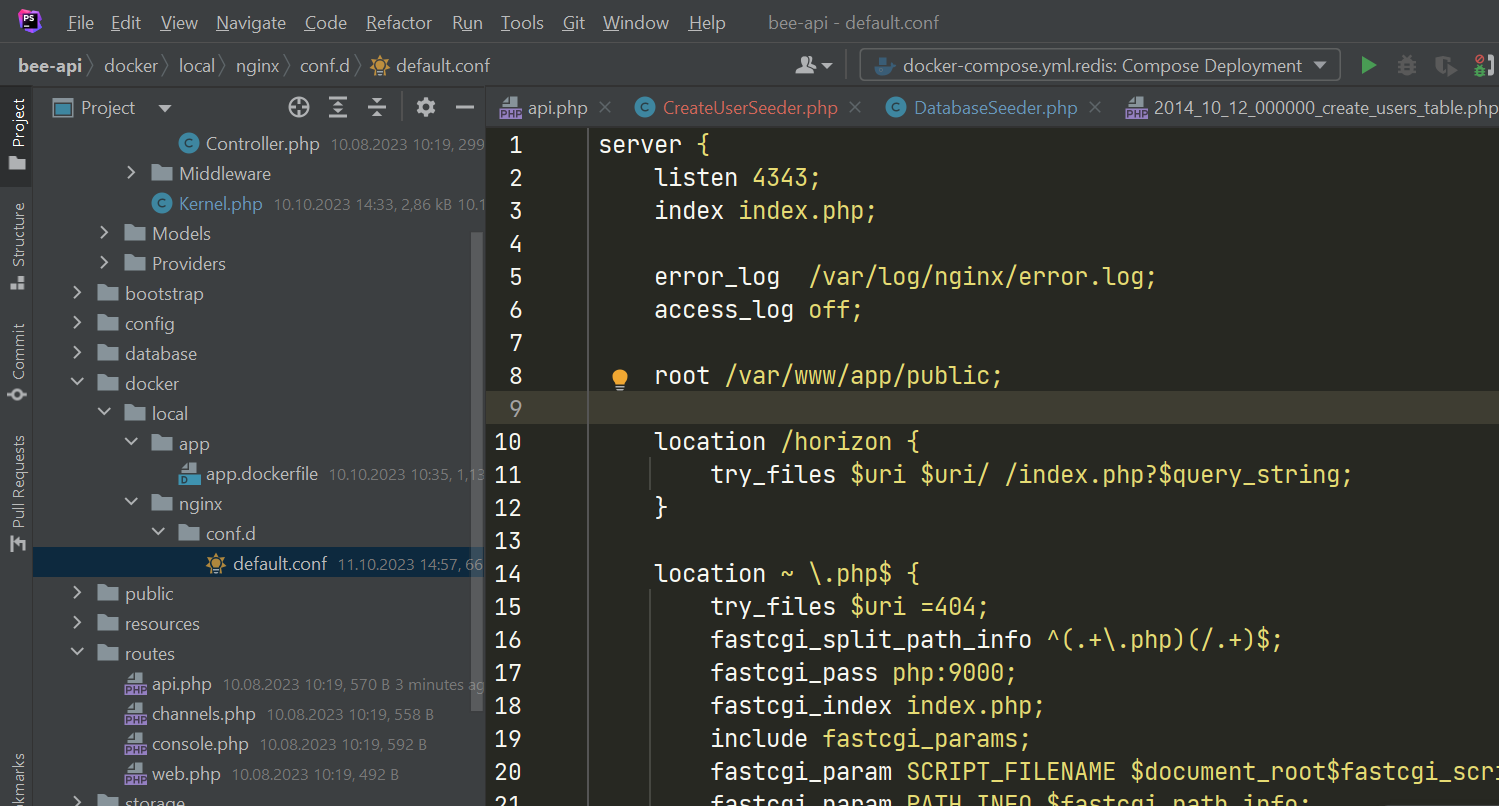Image resolution: width=1499 pixels, height=806 pixels.
Task: Click the Code With Me user icon
Action: 808,64
